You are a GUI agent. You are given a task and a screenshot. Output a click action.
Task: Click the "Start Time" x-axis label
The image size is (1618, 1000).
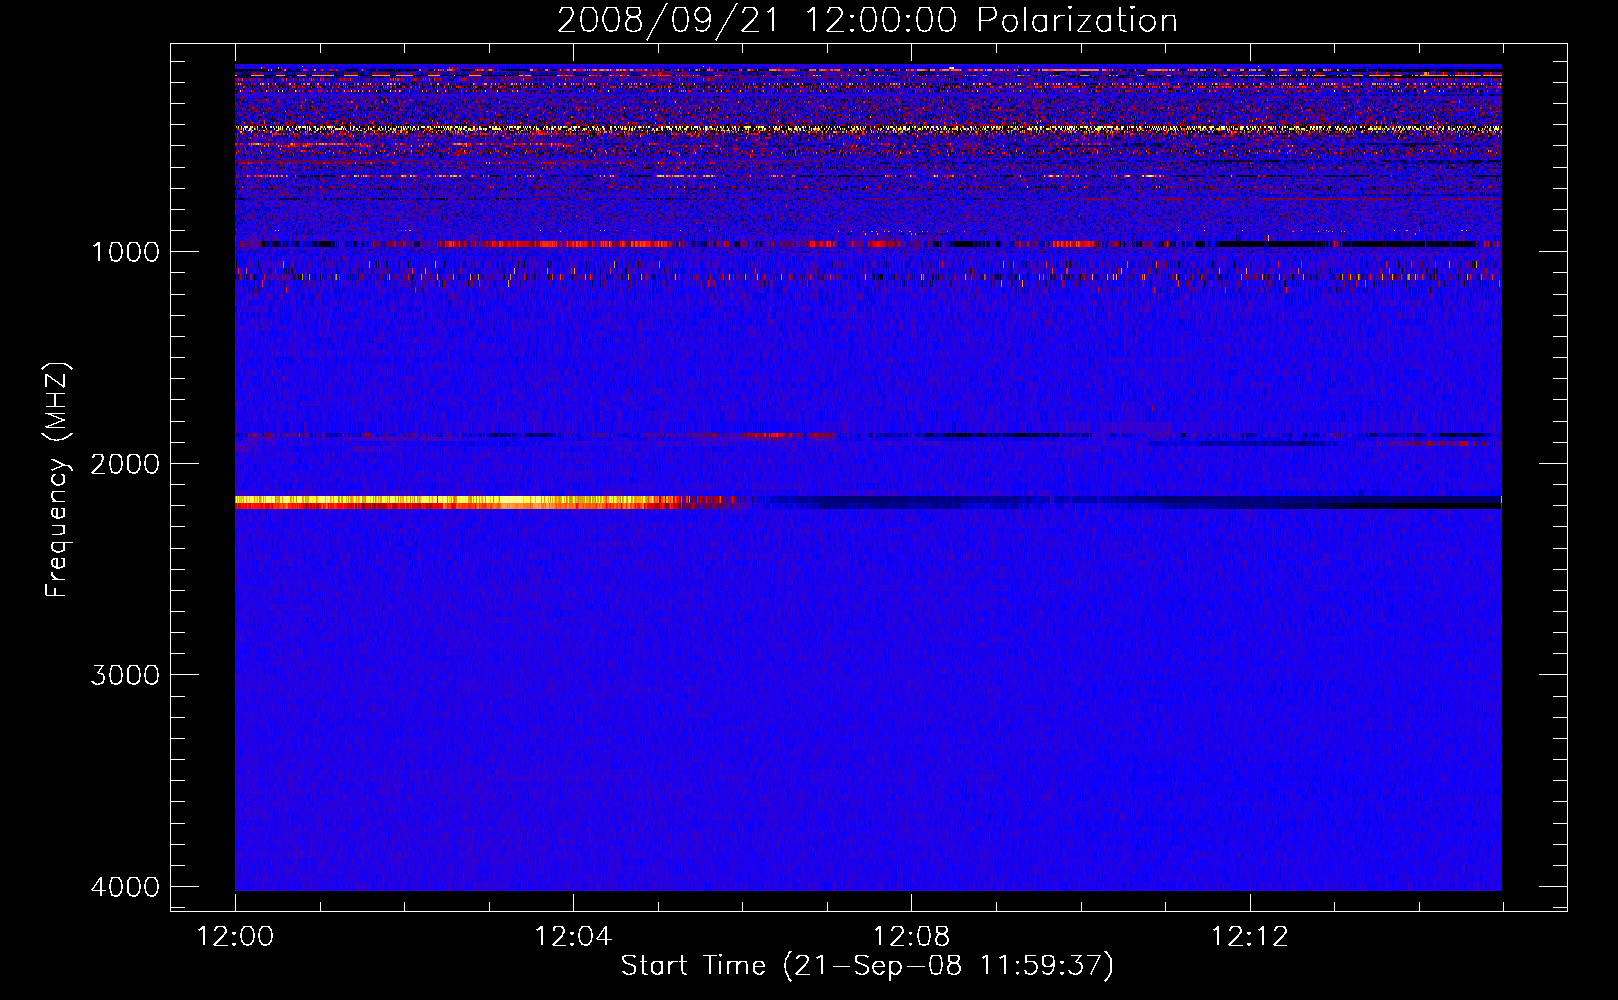[x=867, y=966]
